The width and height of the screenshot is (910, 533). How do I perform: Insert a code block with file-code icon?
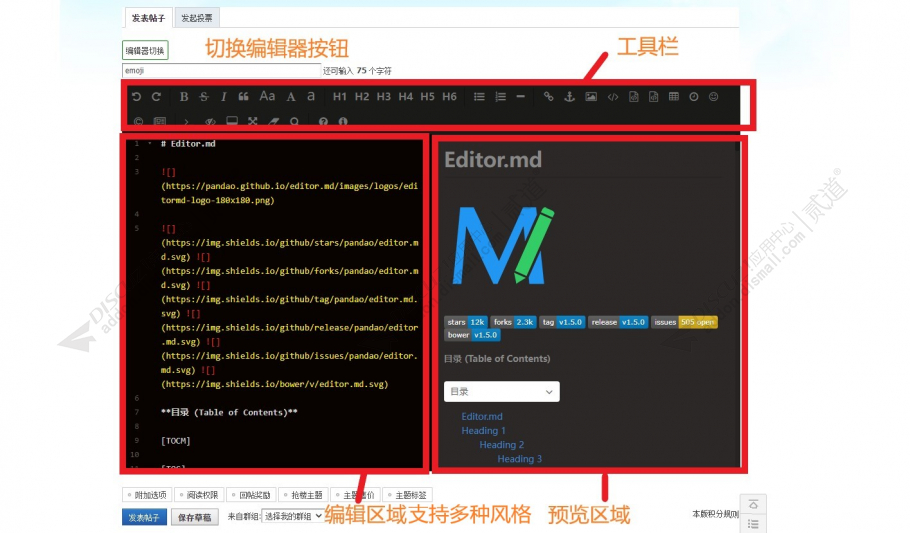pyautogui.click(x=653, y=97)
